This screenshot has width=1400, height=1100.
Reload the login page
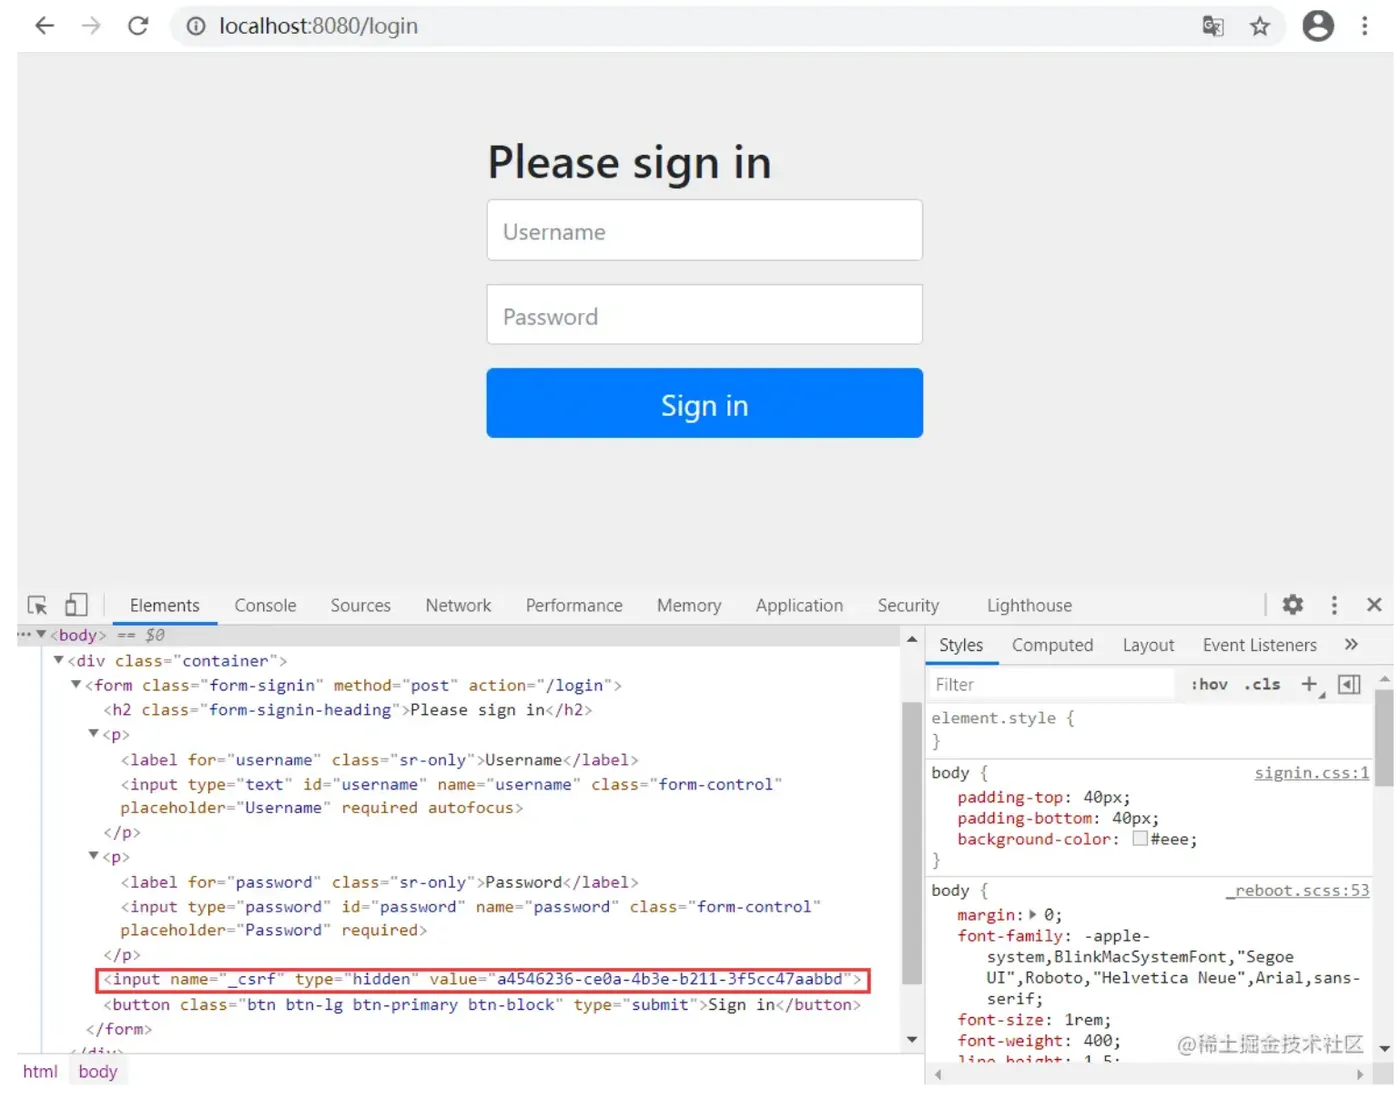138,26
